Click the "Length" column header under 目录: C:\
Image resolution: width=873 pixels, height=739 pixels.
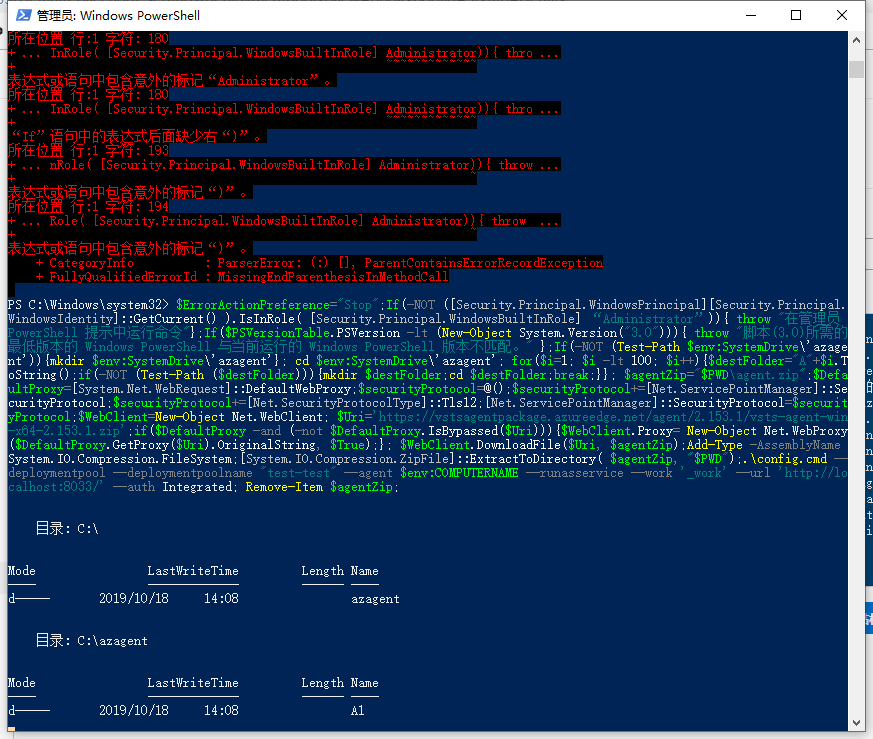(x=322, y=571)
